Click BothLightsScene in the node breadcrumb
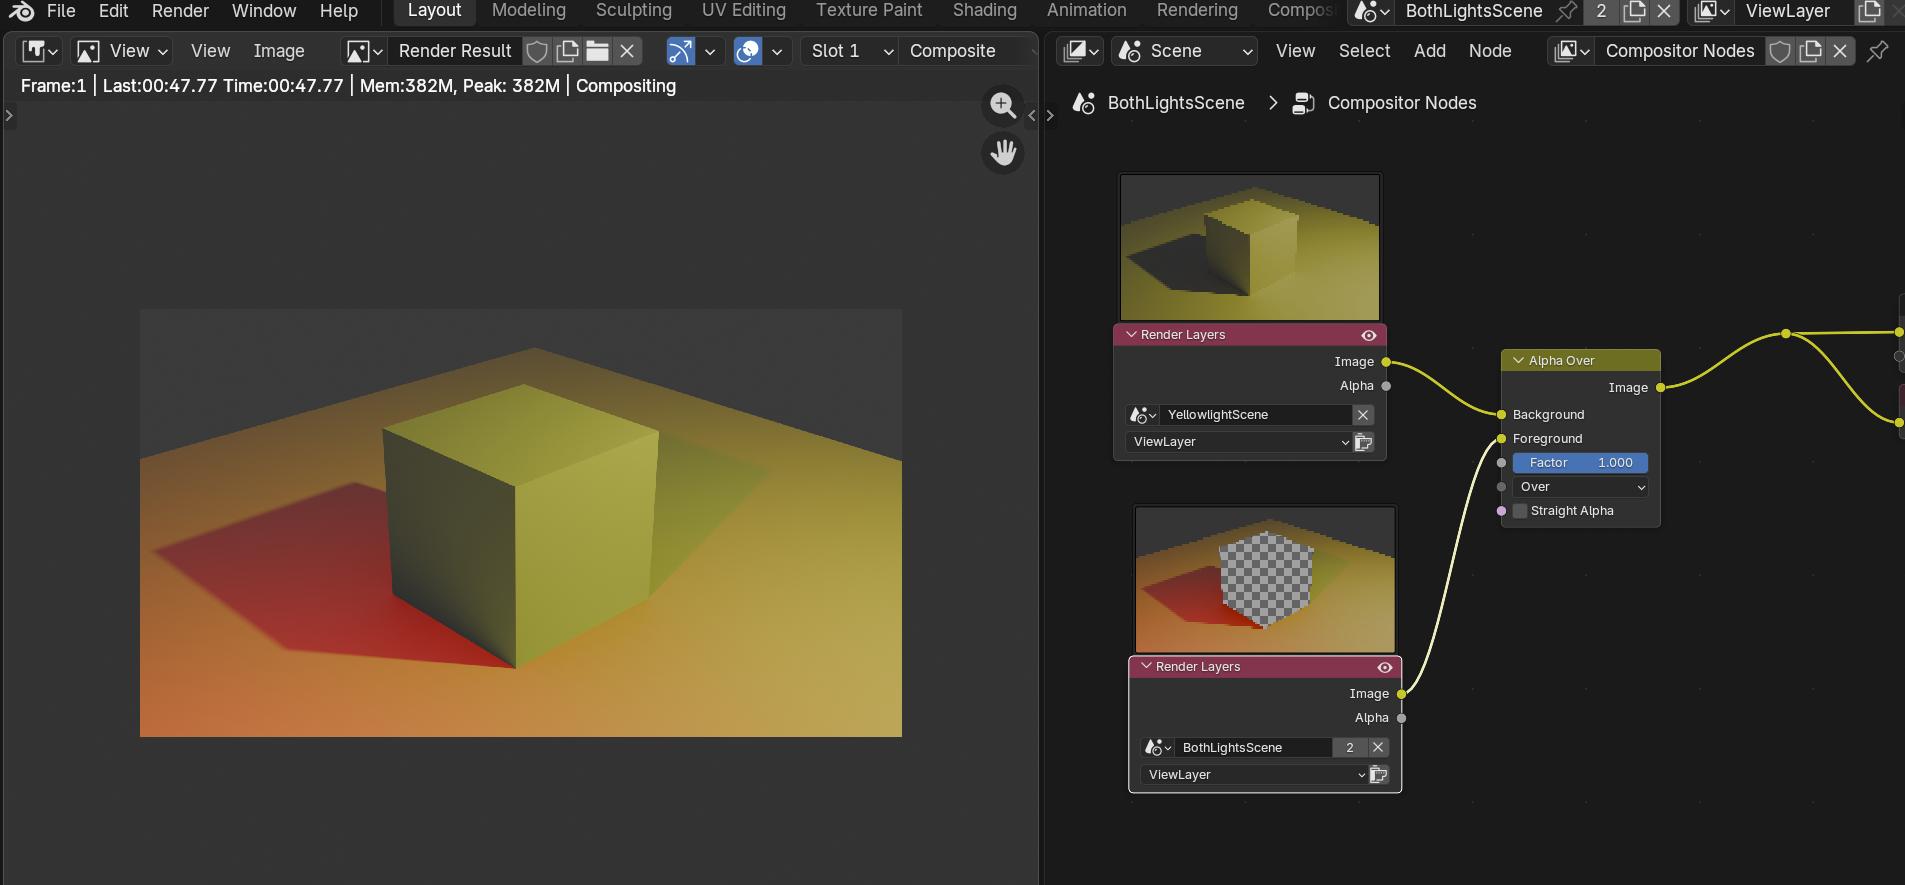The height and width of the screenshot is (885, 1905). pos(1176,103)
